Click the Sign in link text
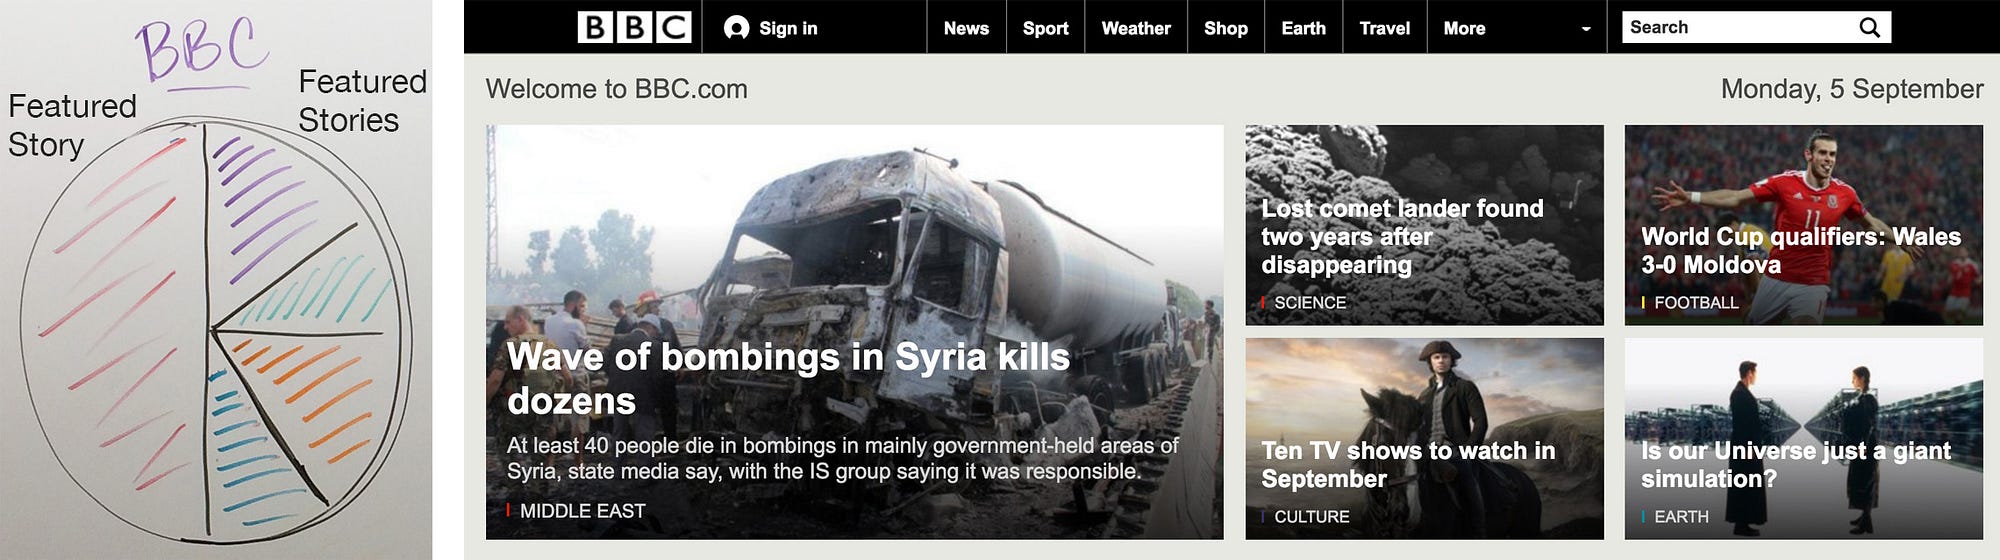The image size is (2000, 560). click(788, 28)
